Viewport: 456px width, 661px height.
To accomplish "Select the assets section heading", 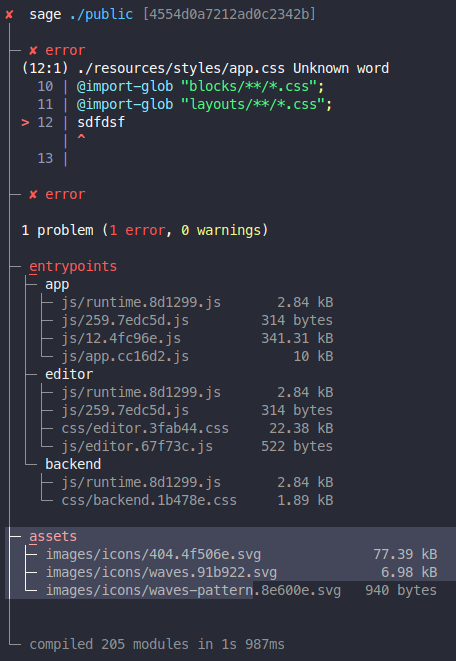I will click(53, 536).
